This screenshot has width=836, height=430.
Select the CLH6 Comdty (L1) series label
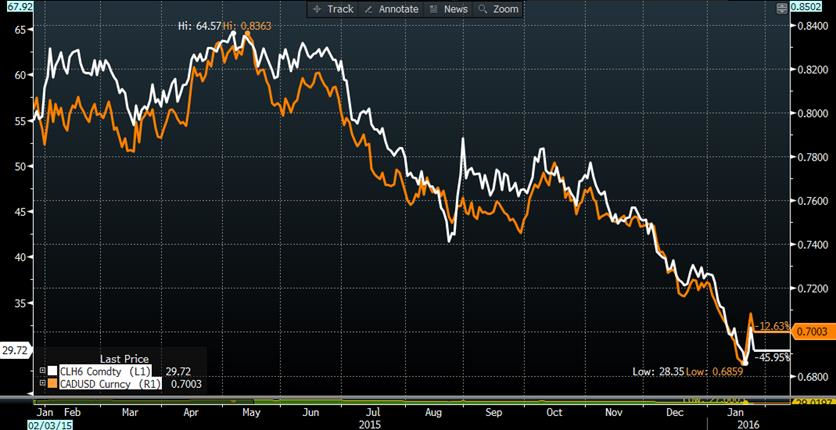pyautogui.click(x=106, y=369)
